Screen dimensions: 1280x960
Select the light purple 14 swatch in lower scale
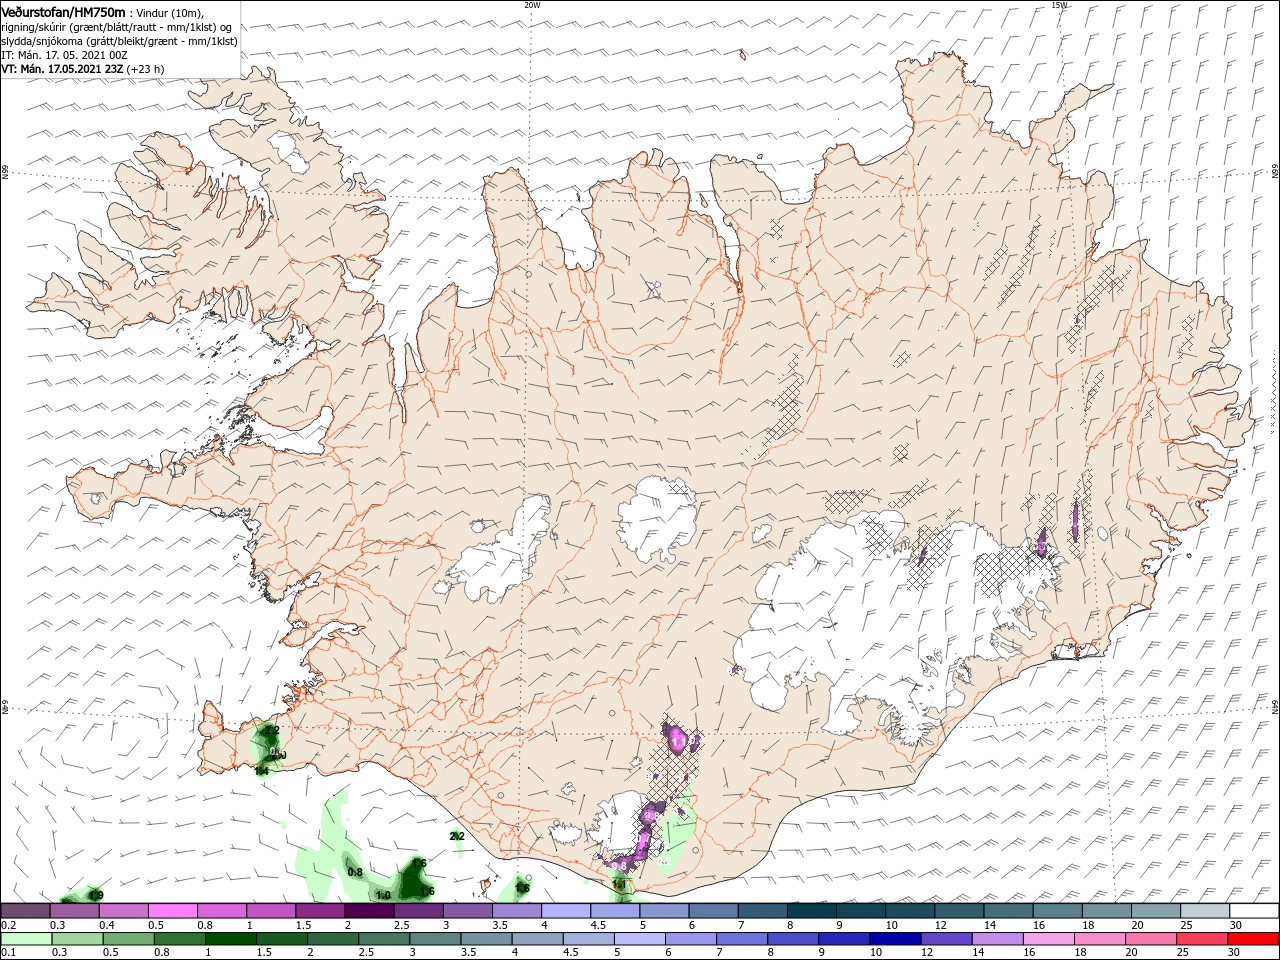(998, 939)
